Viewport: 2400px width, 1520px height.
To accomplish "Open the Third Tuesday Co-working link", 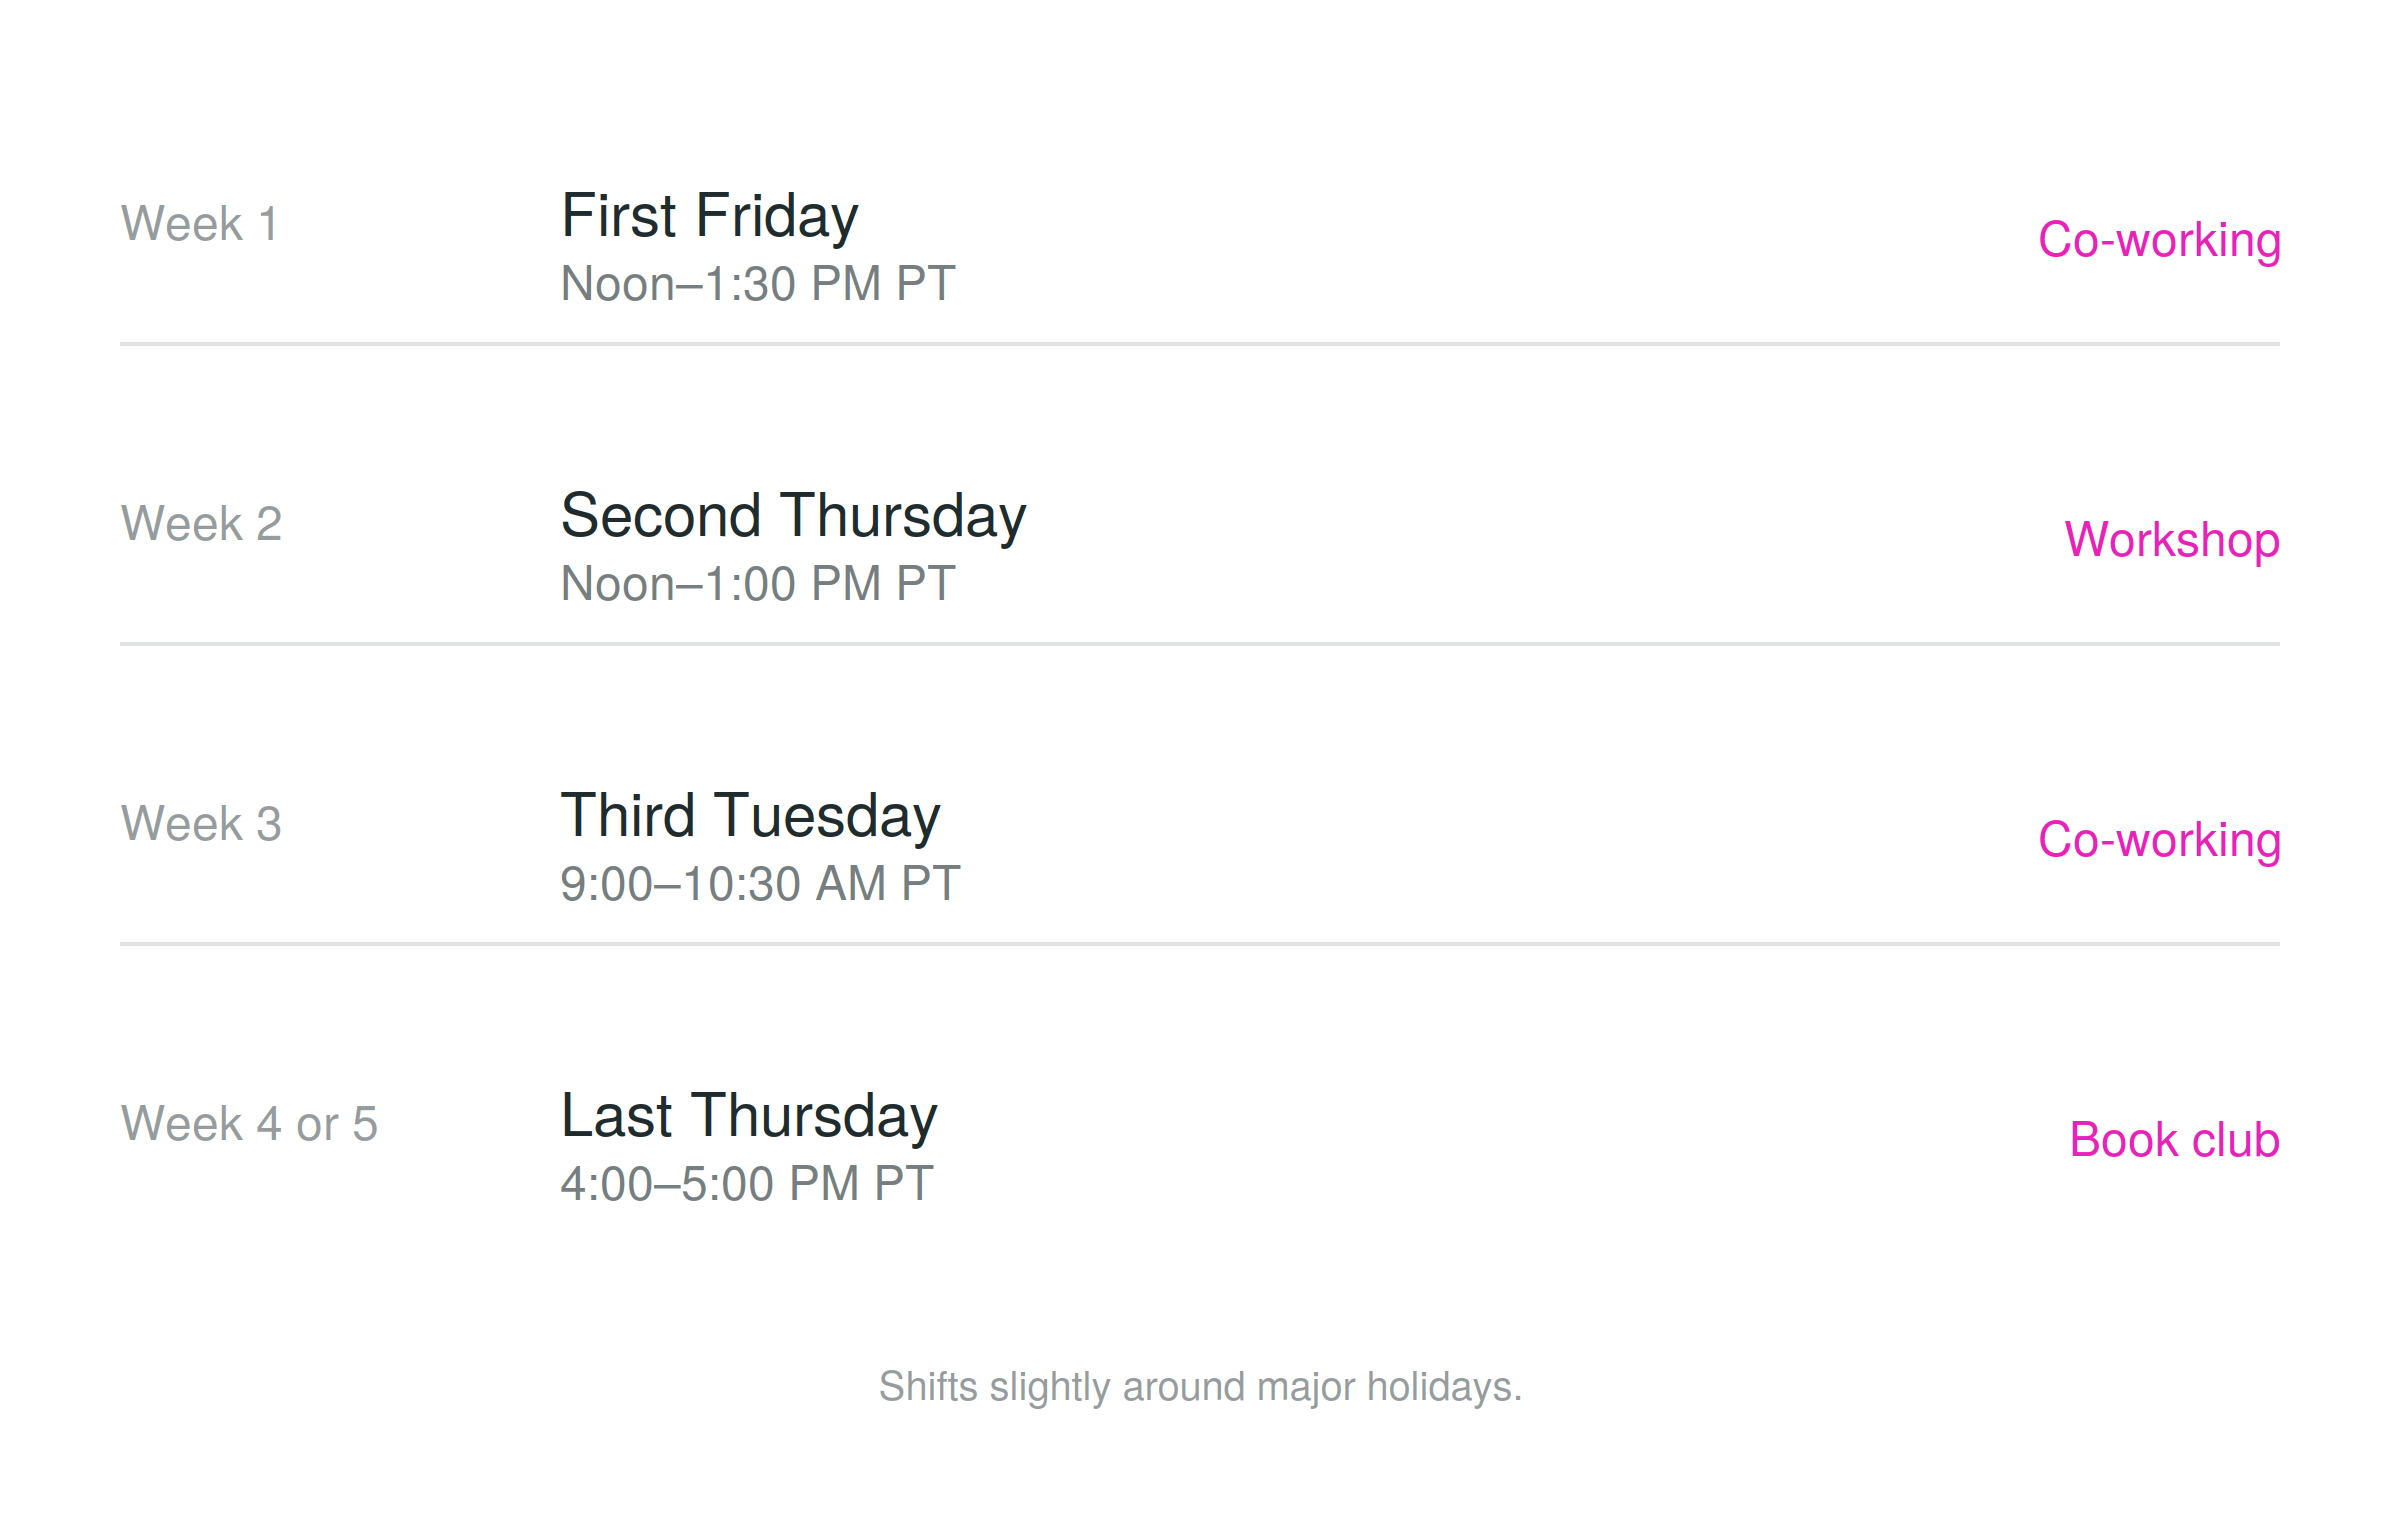I will click(x=2159, y=841).
